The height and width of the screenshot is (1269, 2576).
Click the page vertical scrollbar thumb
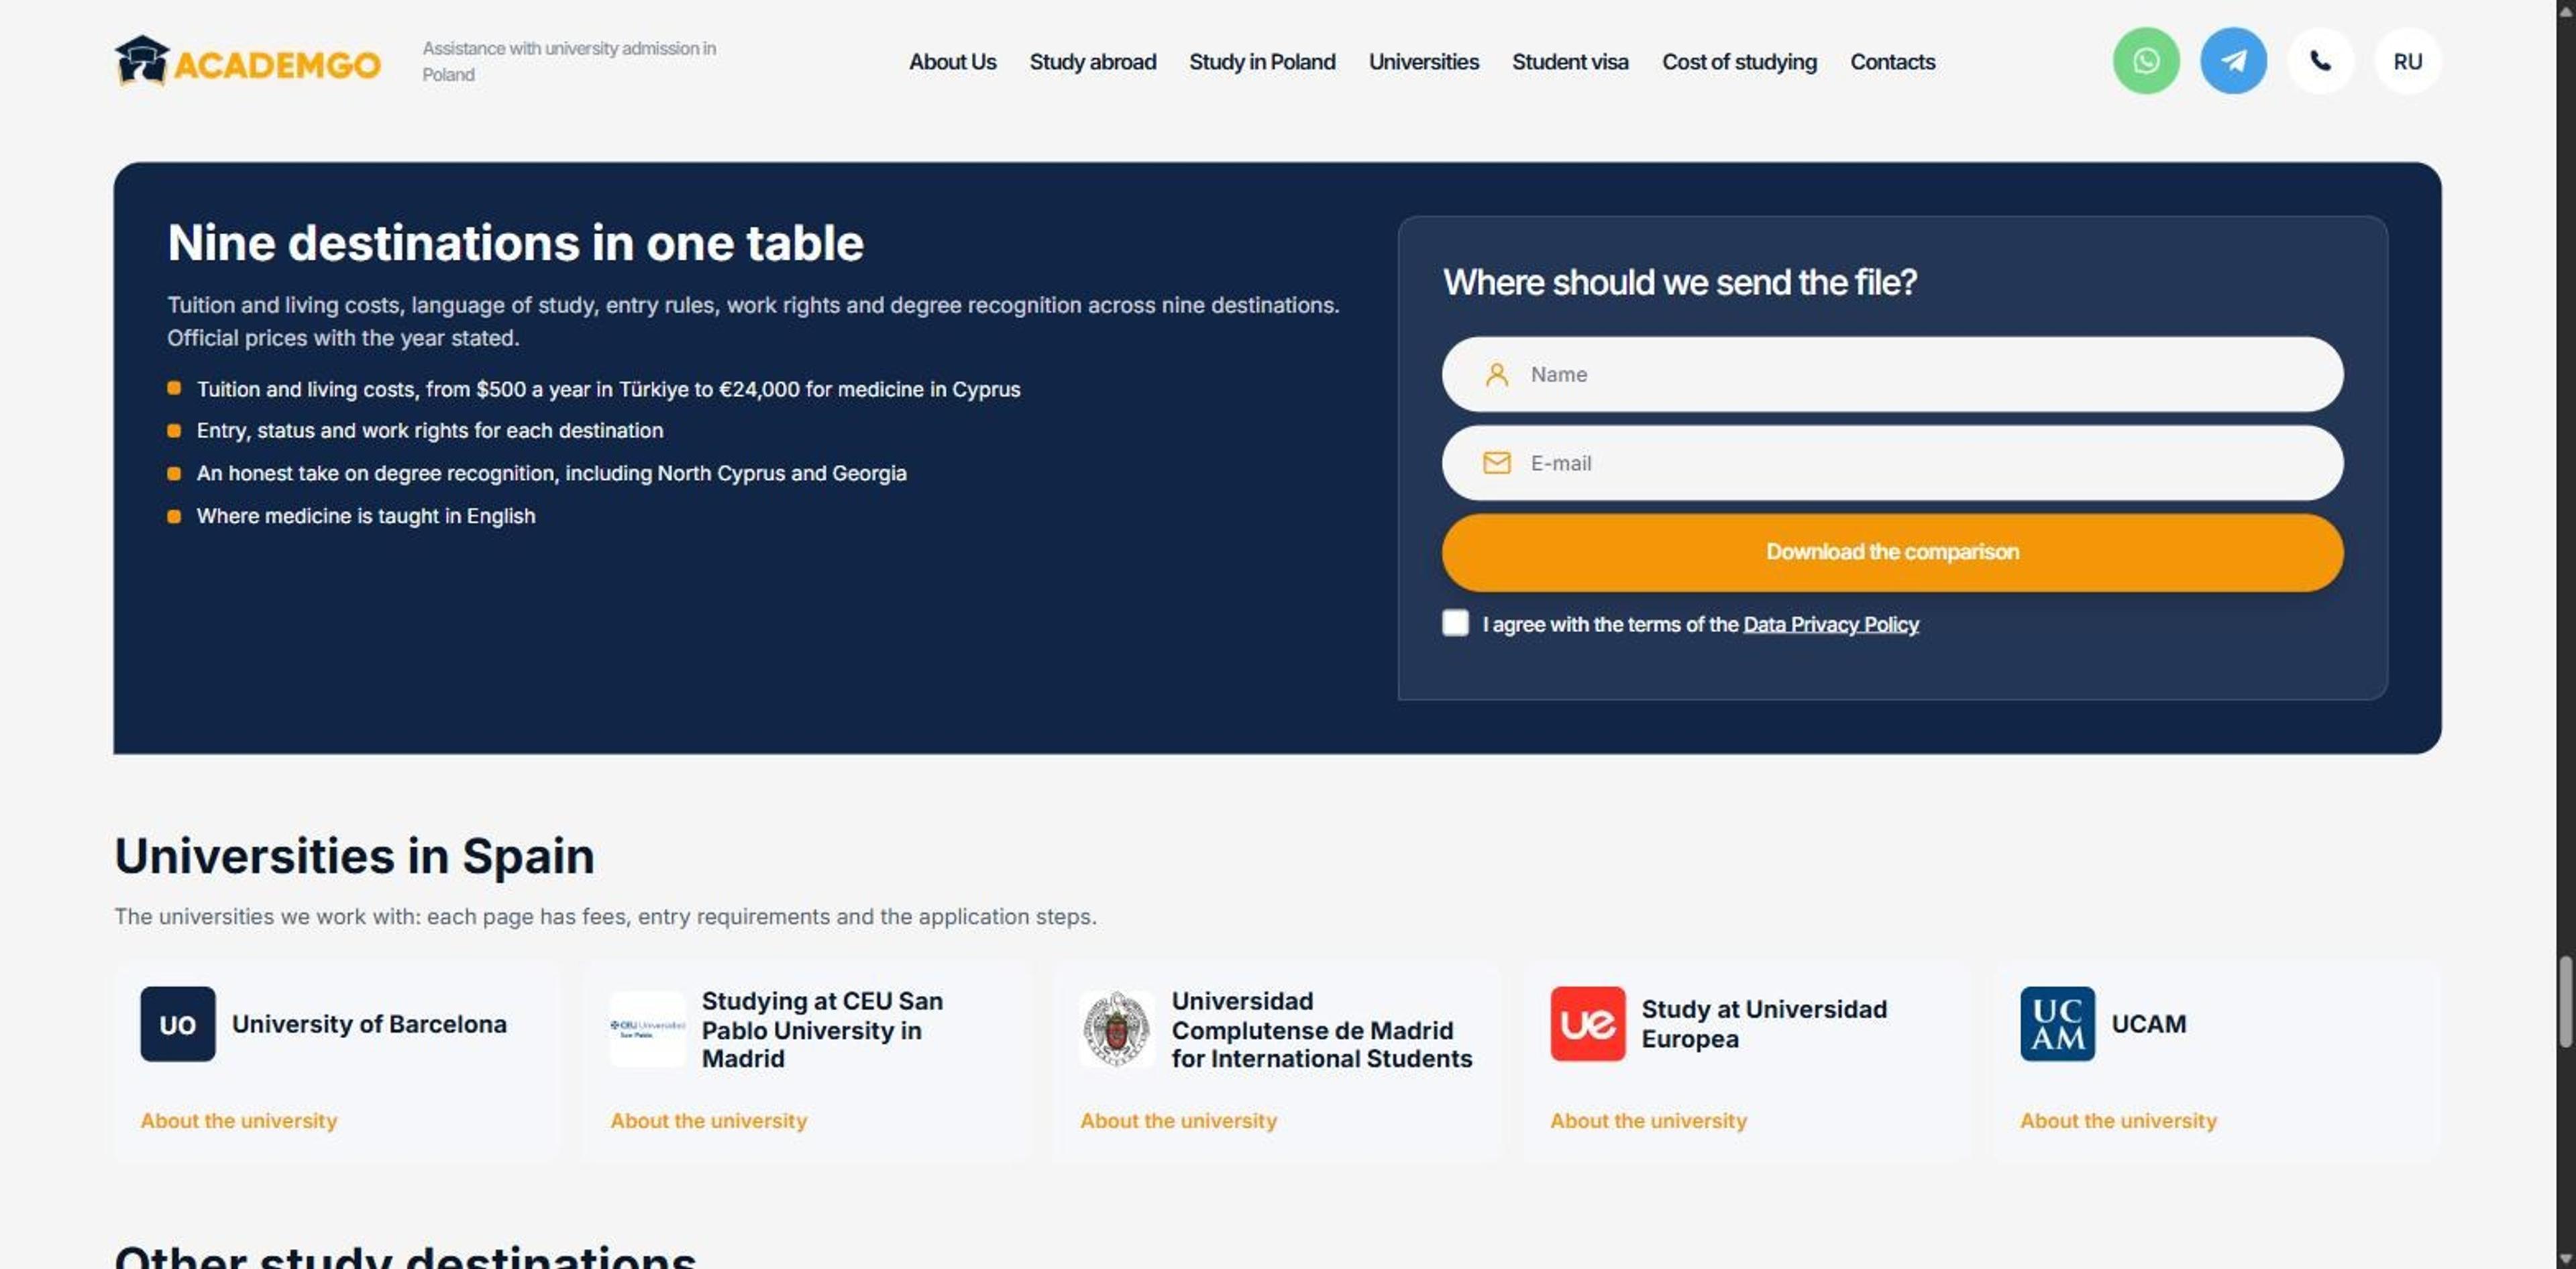[2565, 1002]
